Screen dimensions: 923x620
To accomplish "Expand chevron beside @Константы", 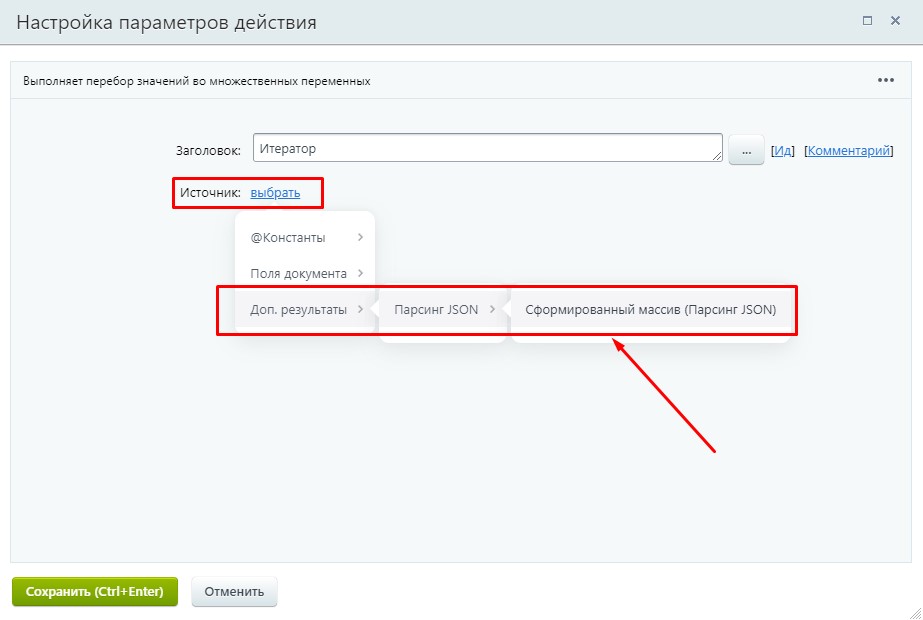I will pyautogui.click(x=360, y=237).
